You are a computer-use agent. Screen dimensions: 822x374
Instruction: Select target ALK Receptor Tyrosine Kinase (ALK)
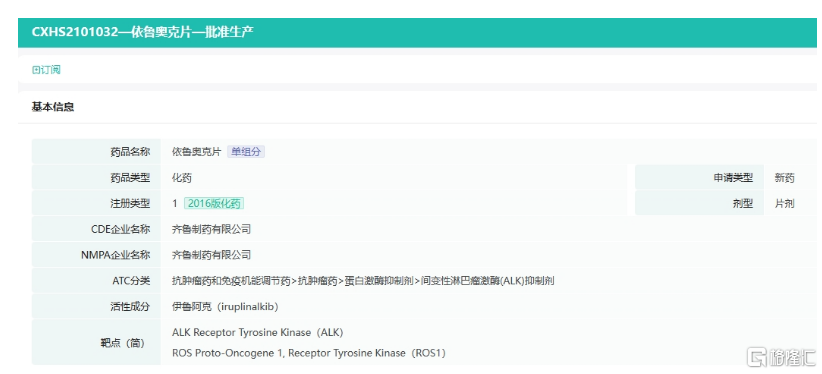tap(257, 333)
